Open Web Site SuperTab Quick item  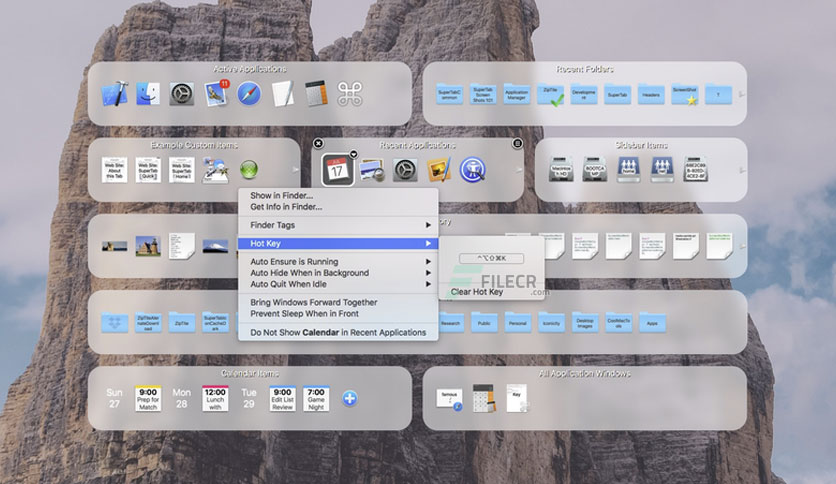tap(148, 170)
